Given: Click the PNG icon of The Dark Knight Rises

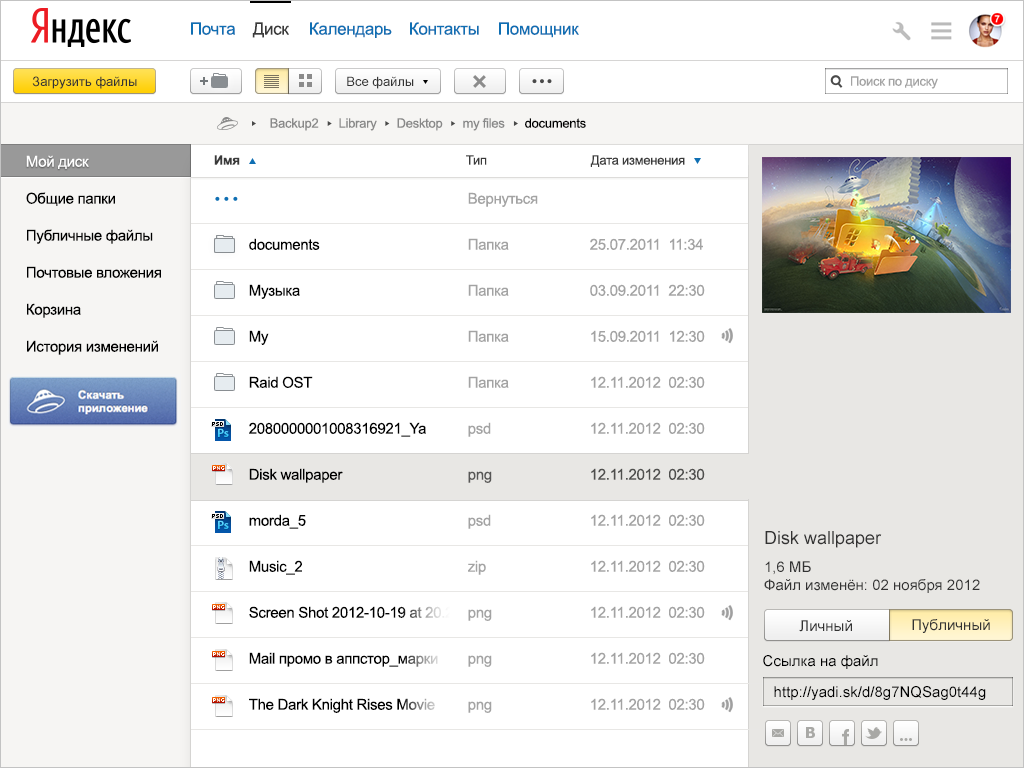Looking at the screenshot, I should [x=222, y=705].
